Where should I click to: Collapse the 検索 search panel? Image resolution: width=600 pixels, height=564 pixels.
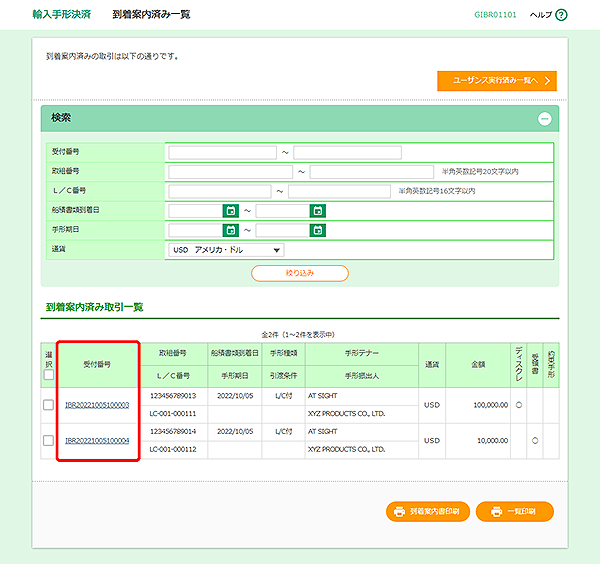[x=544, y=118]
